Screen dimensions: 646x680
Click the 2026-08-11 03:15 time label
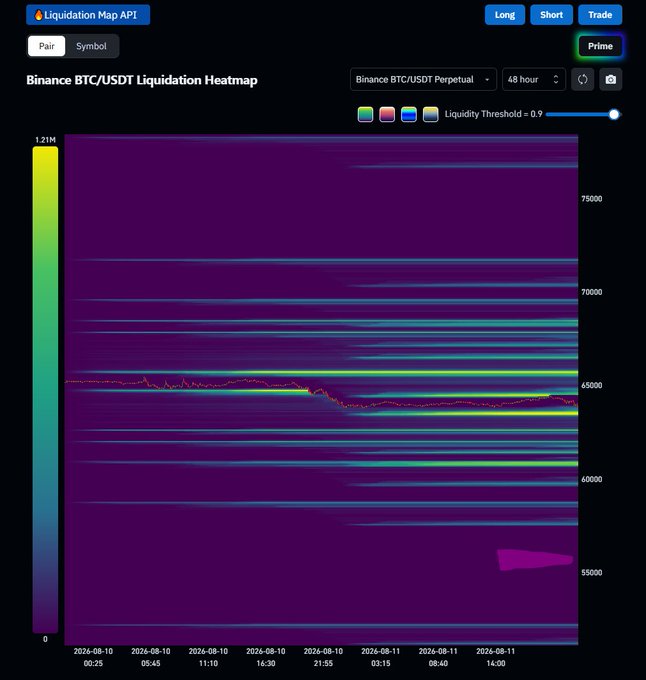point(381,657)
